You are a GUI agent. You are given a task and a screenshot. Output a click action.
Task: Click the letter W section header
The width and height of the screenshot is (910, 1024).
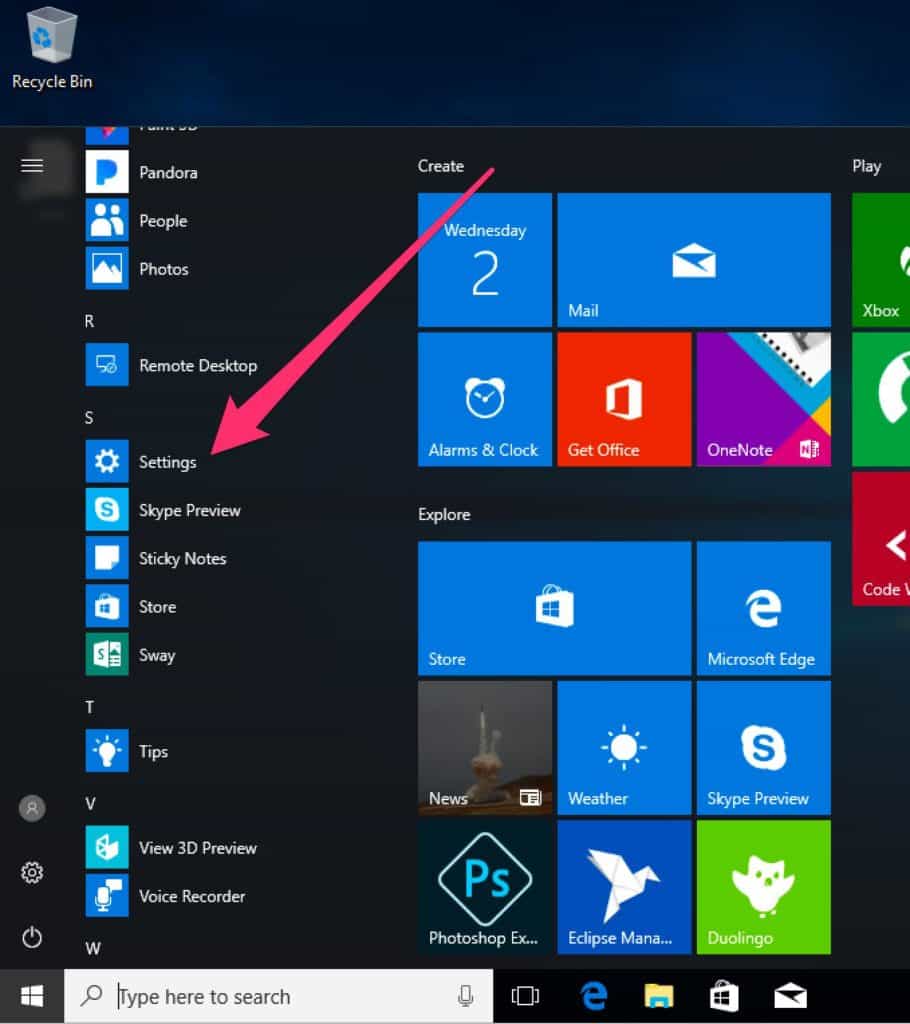[93, 948]
